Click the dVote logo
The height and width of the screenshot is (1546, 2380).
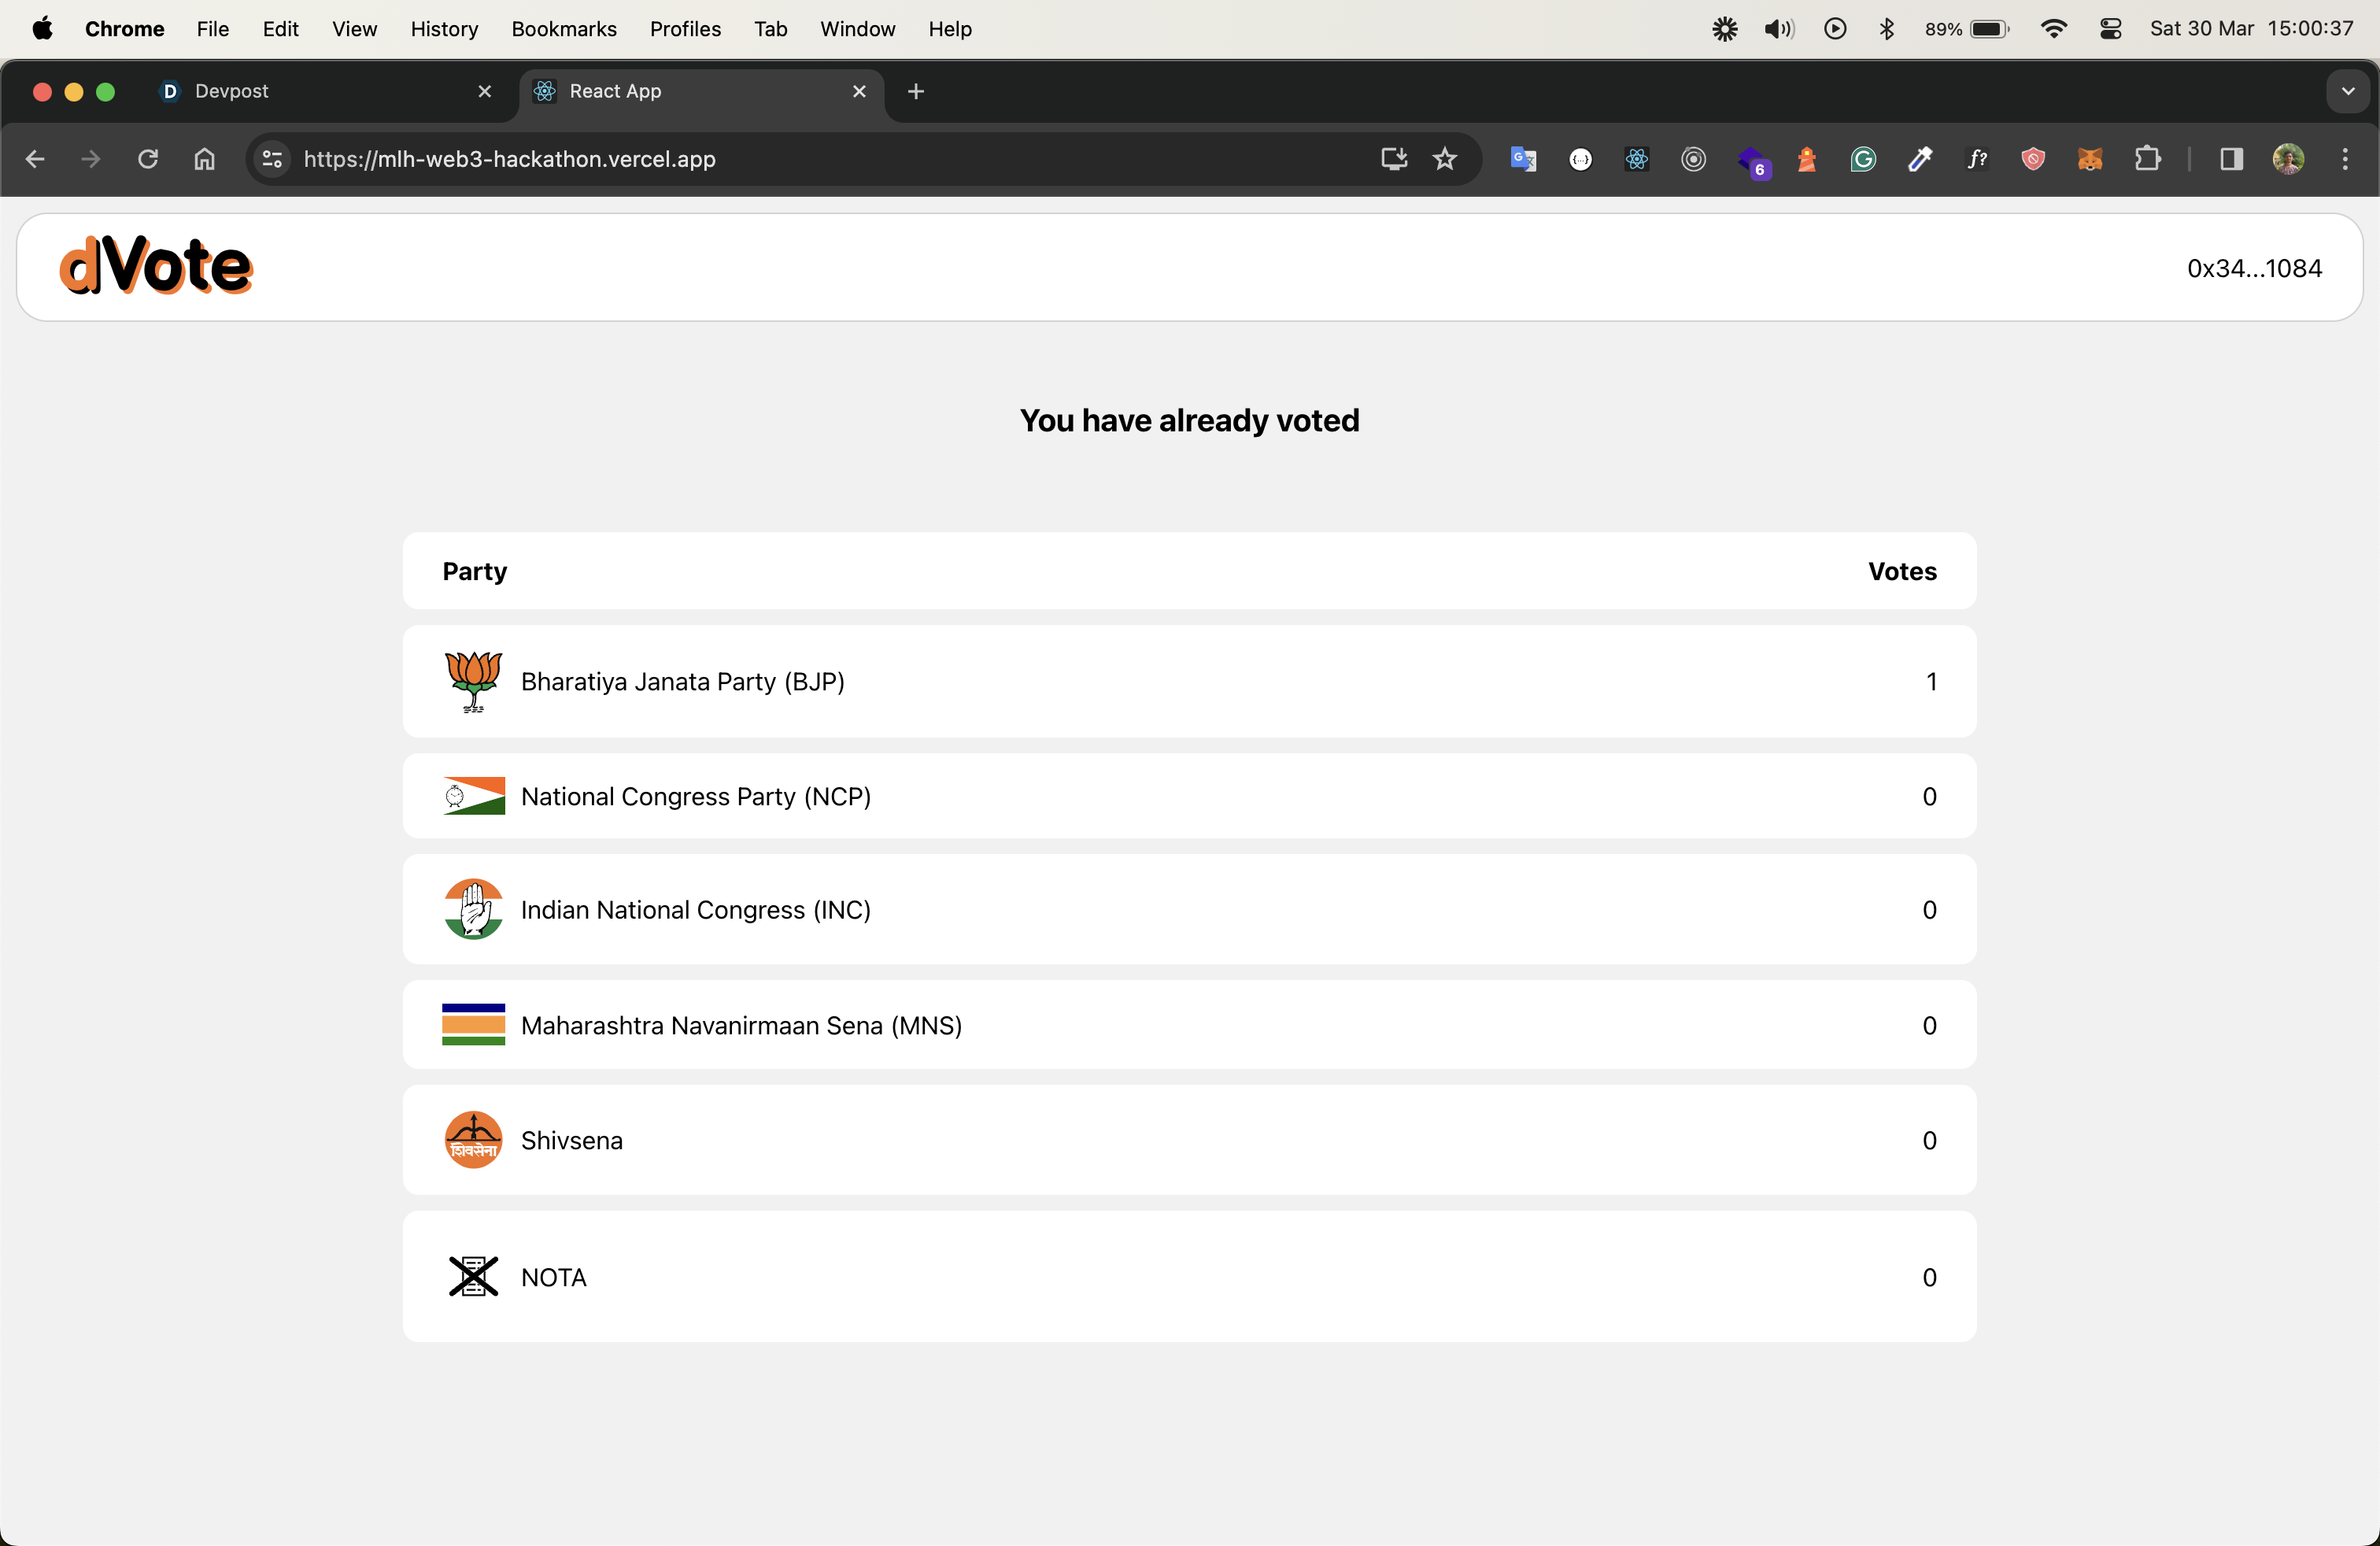click(156, 266)
